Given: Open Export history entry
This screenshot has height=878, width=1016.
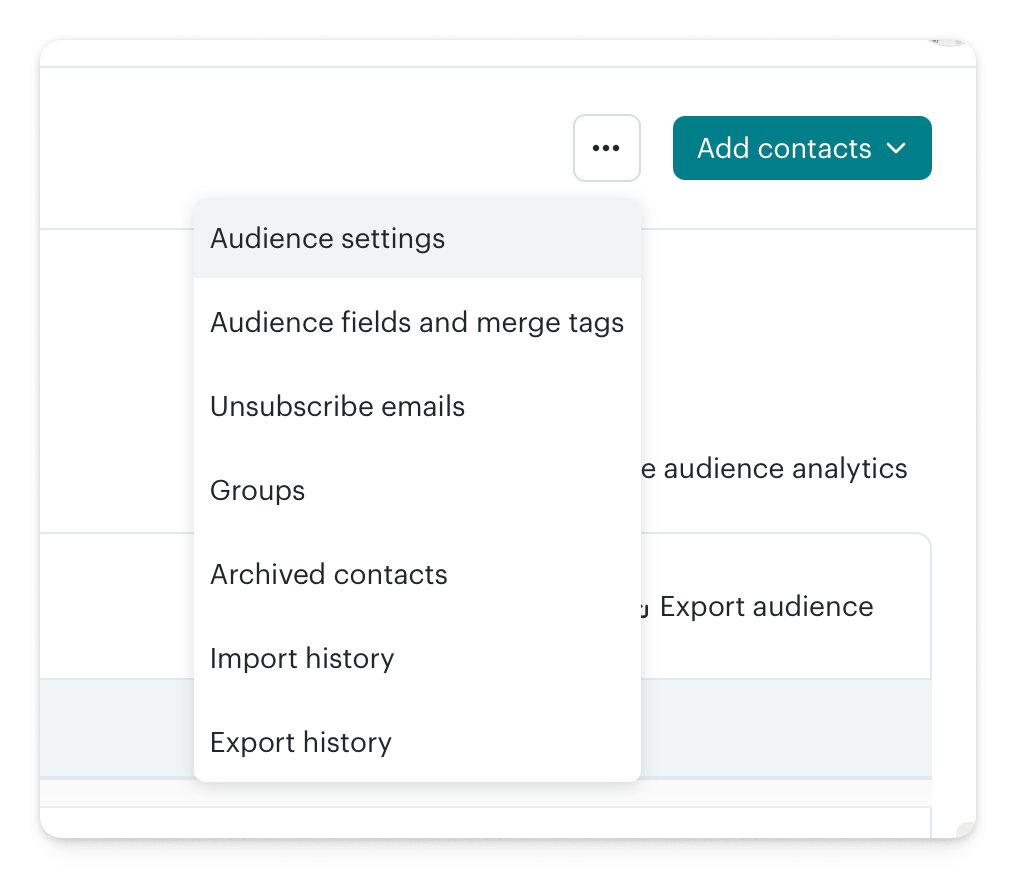Looking at the screenshot, I should click(300, 743).
